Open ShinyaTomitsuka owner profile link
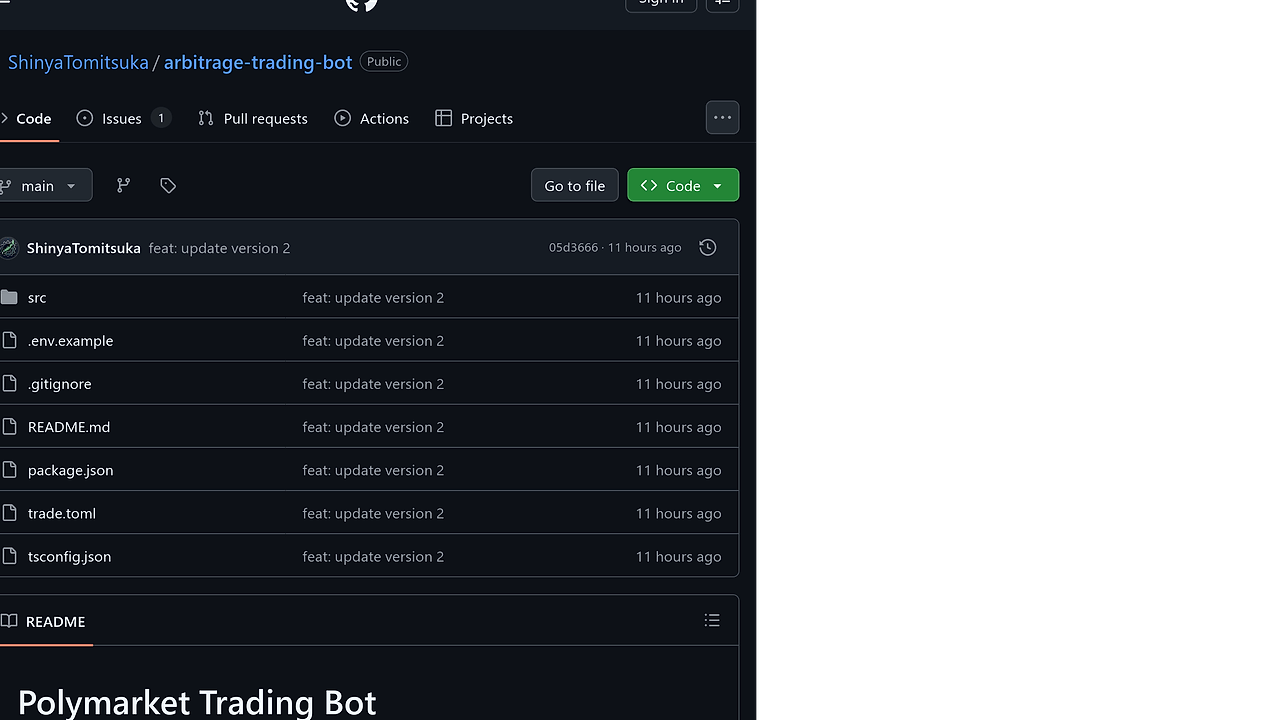Screen dimensions: 1280x720 click(78, 62)
